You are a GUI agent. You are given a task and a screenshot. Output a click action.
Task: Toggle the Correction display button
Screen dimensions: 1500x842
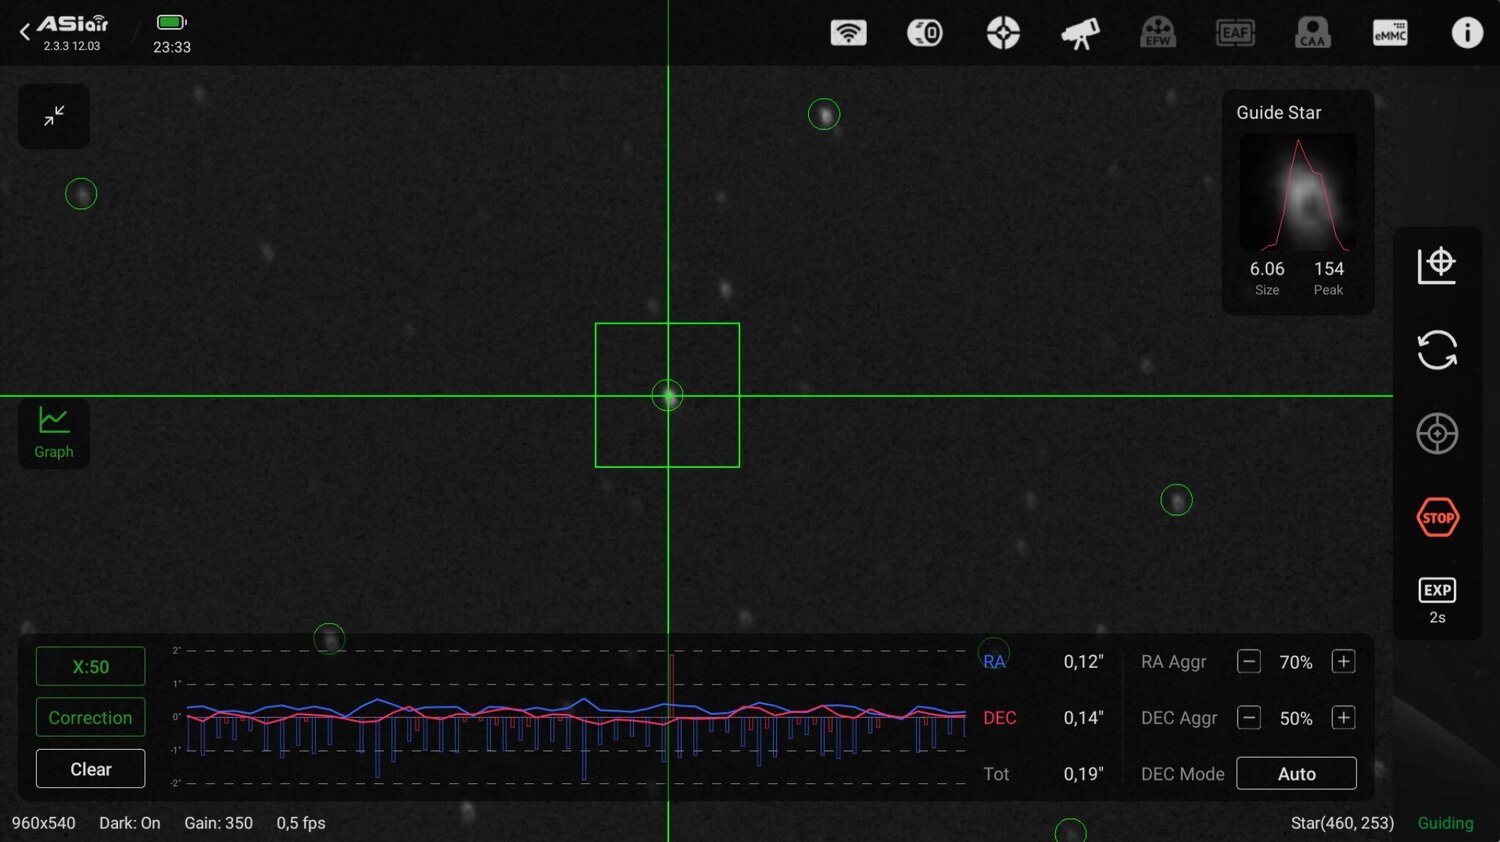[91, 718]
